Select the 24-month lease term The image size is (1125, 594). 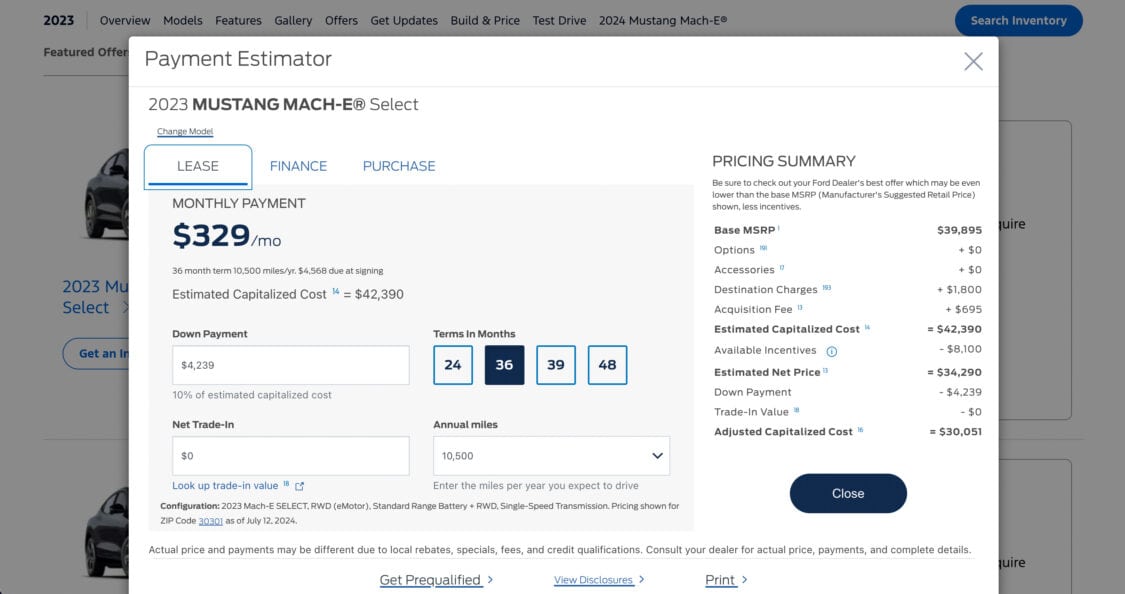click(453, 365)
